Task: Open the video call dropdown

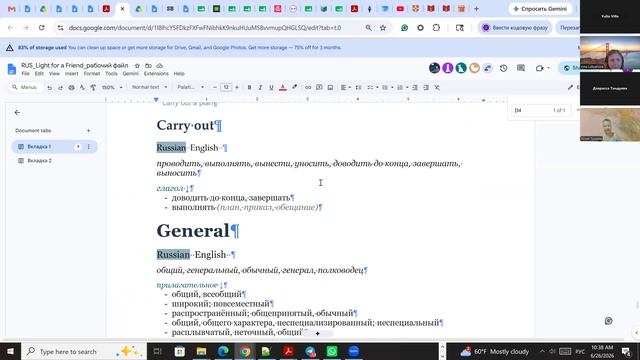Action: [549, 68]
